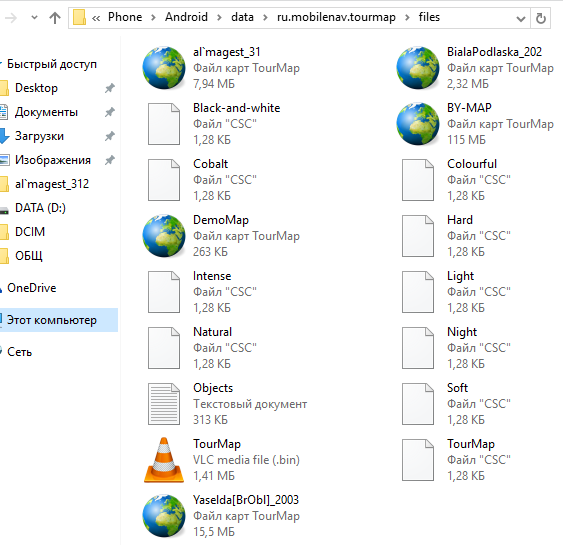Open DCIM folder in sidebar
Screen dimensions: 563x545
(x=30, y=232)
